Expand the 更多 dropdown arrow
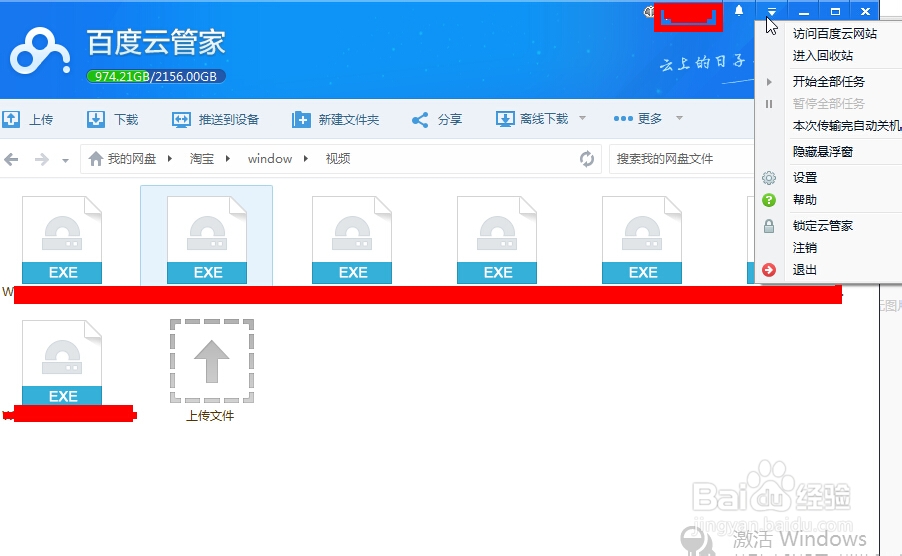 [x=679, y=118]
